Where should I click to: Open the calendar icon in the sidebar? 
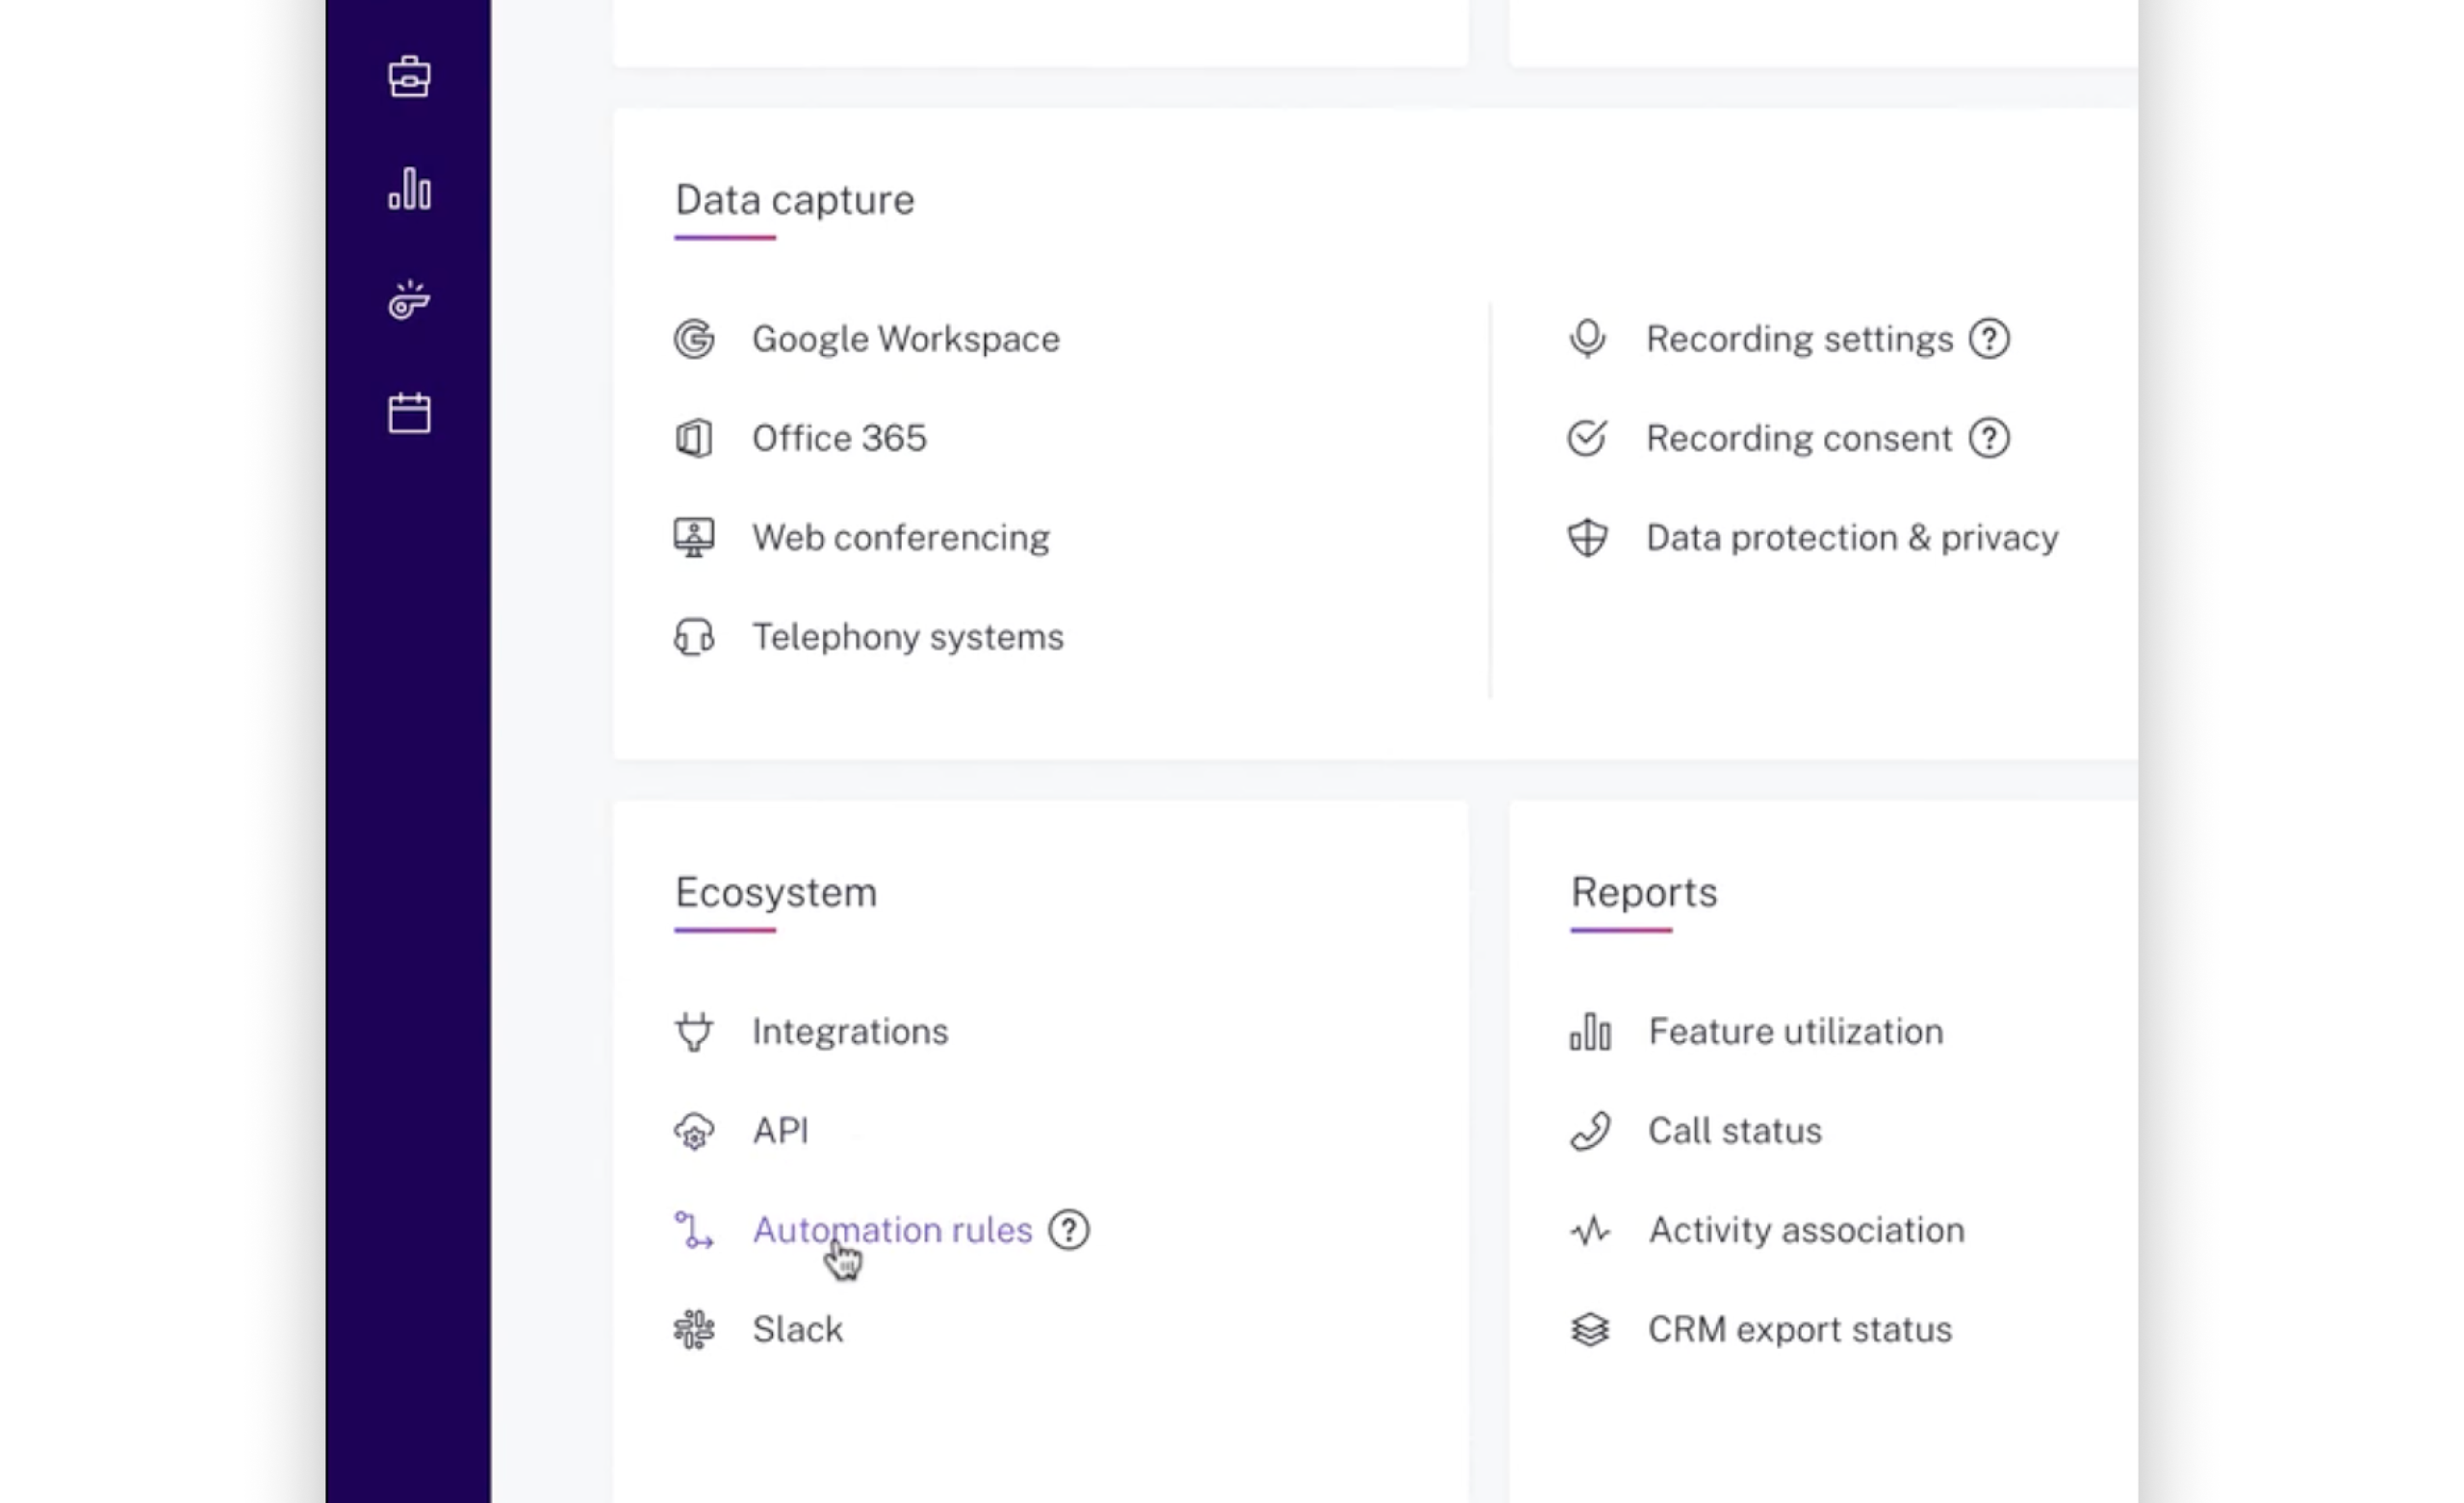[409, 412]
